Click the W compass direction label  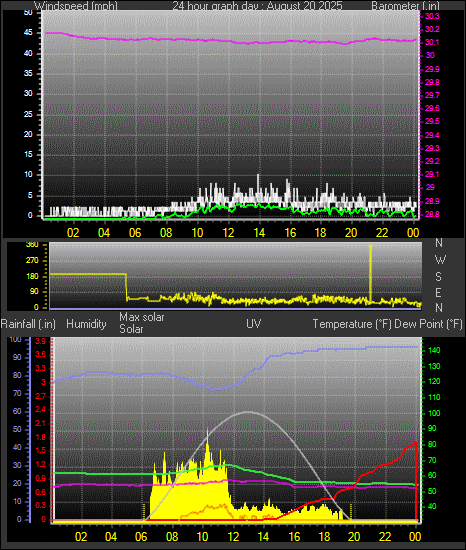[x=440, y=260]
